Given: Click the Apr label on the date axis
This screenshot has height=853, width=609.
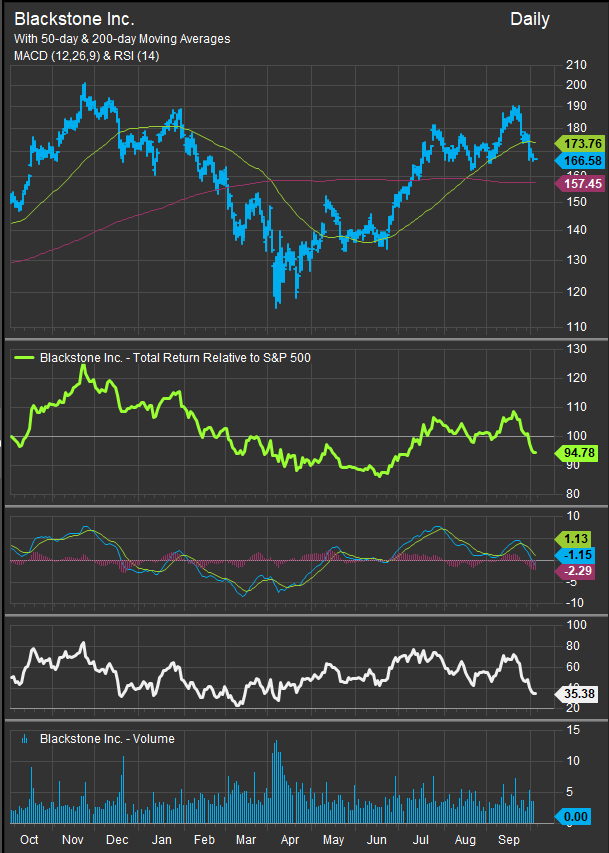Looking at the screenshot, I should 290,841.
